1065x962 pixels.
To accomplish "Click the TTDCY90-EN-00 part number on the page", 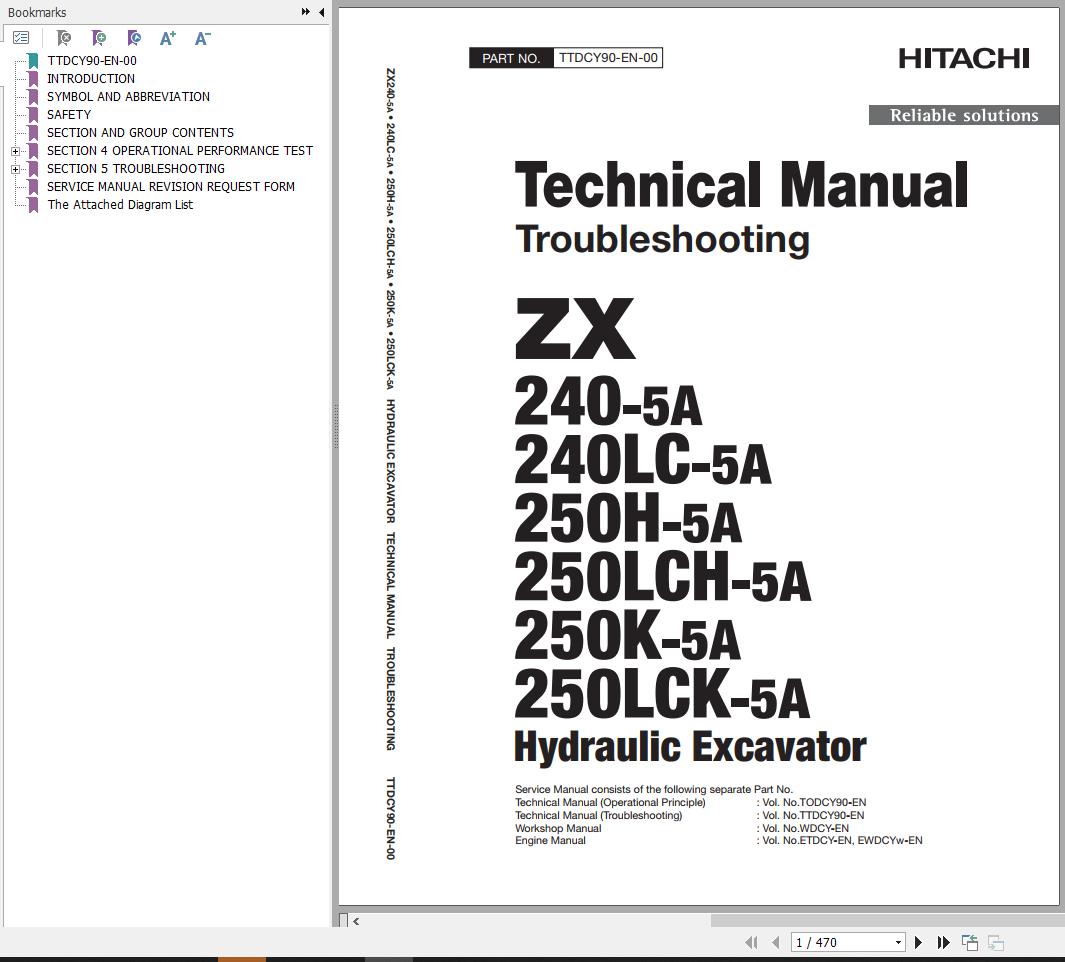I will coord(609,58).
